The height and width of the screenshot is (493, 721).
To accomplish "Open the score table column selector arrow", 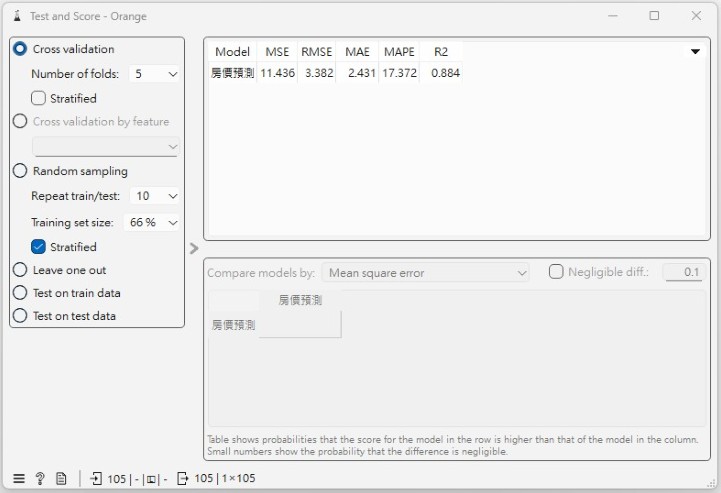I will click(695, 52).
